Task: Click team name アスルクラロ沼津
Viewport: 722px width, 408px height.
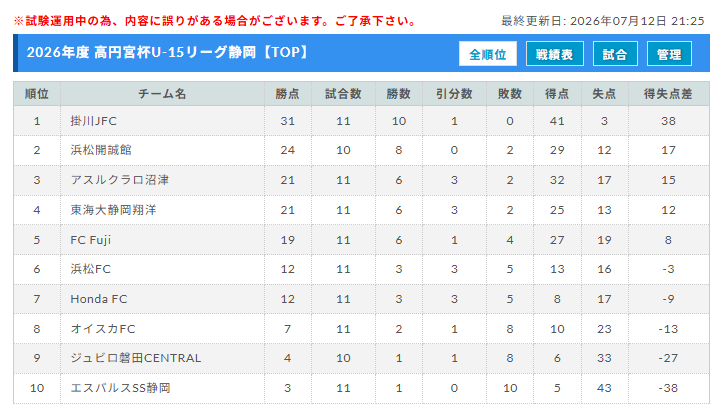Action: pyautogui.click(x=119, y=180)
